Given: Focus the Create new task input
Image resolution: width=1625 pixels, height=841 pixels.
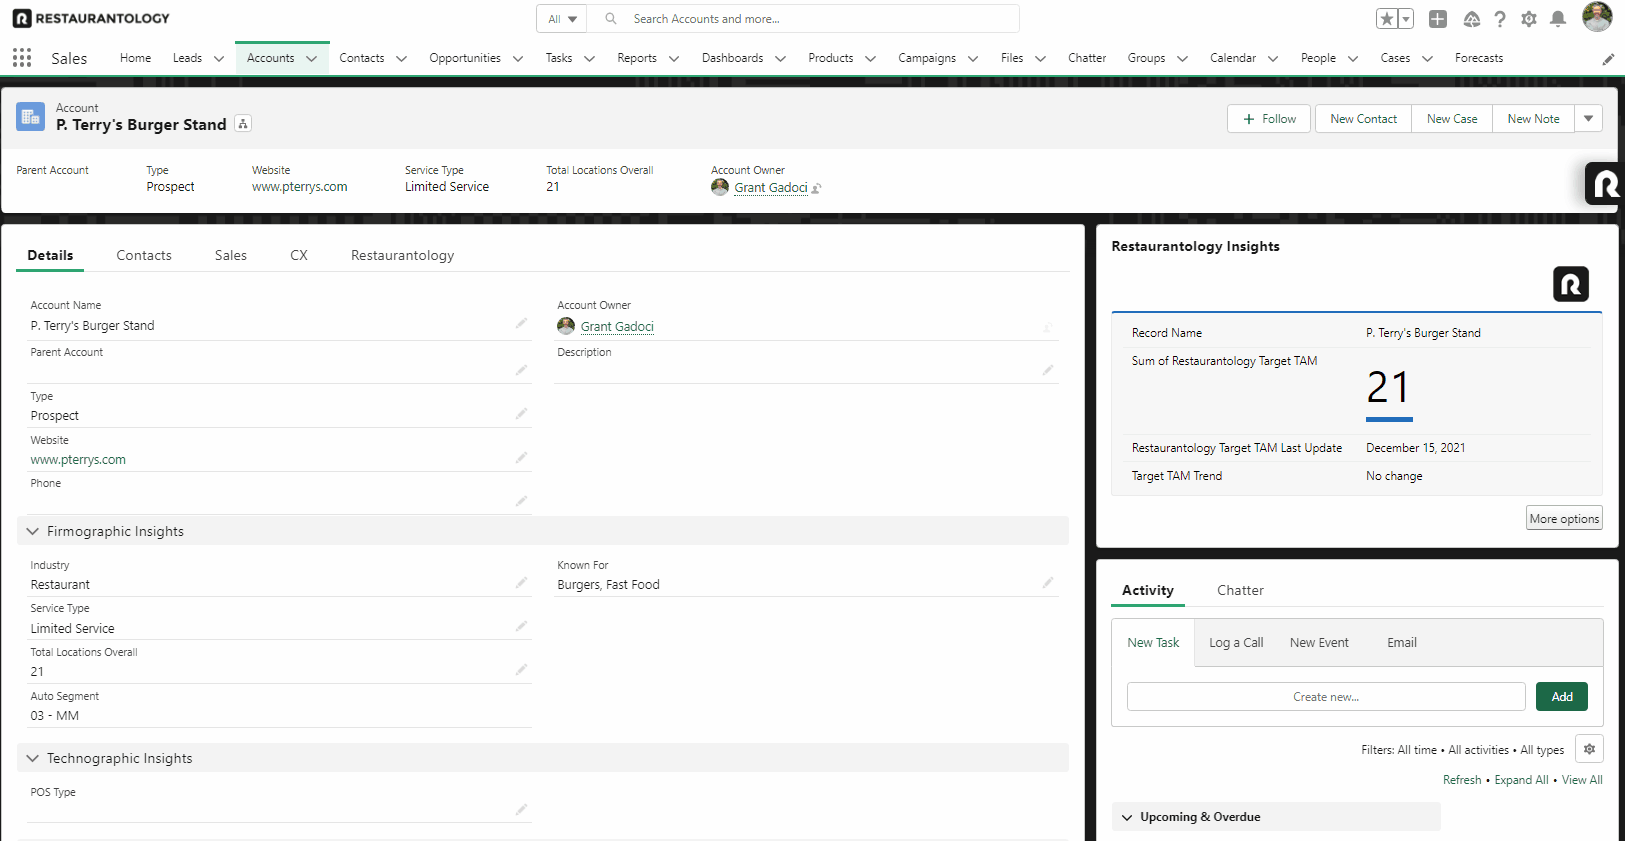Looking at the screenshot, I should (1326, 697).
